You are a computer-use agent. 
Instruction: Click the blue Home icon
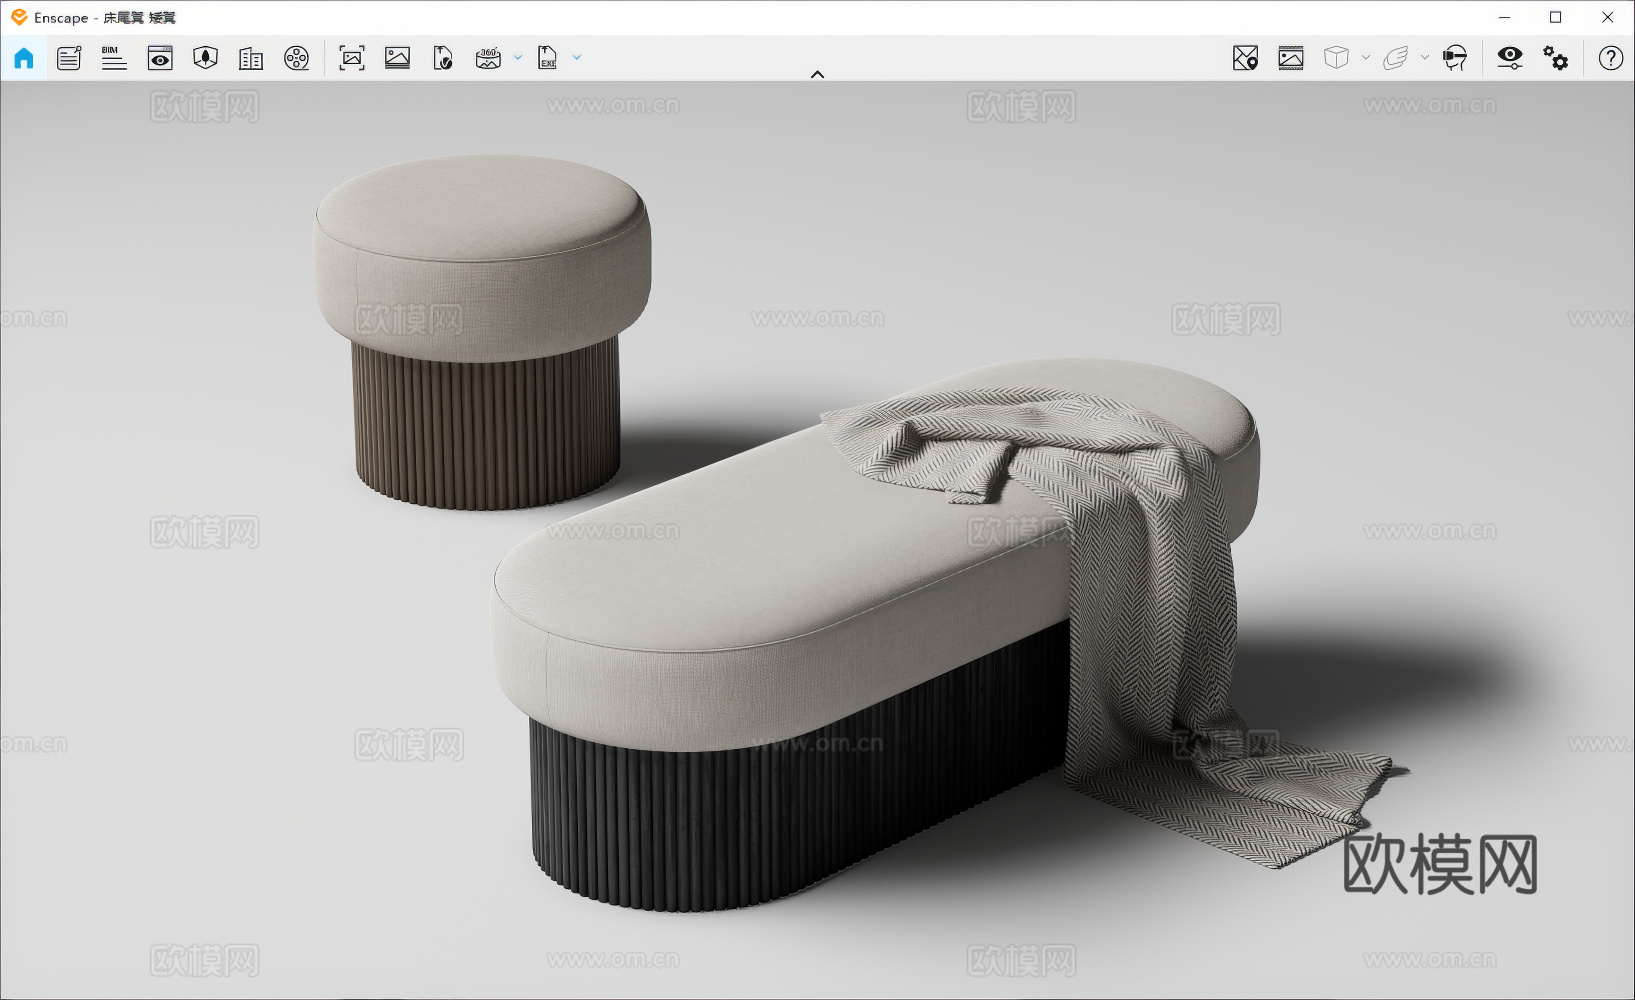pos(24,58)
